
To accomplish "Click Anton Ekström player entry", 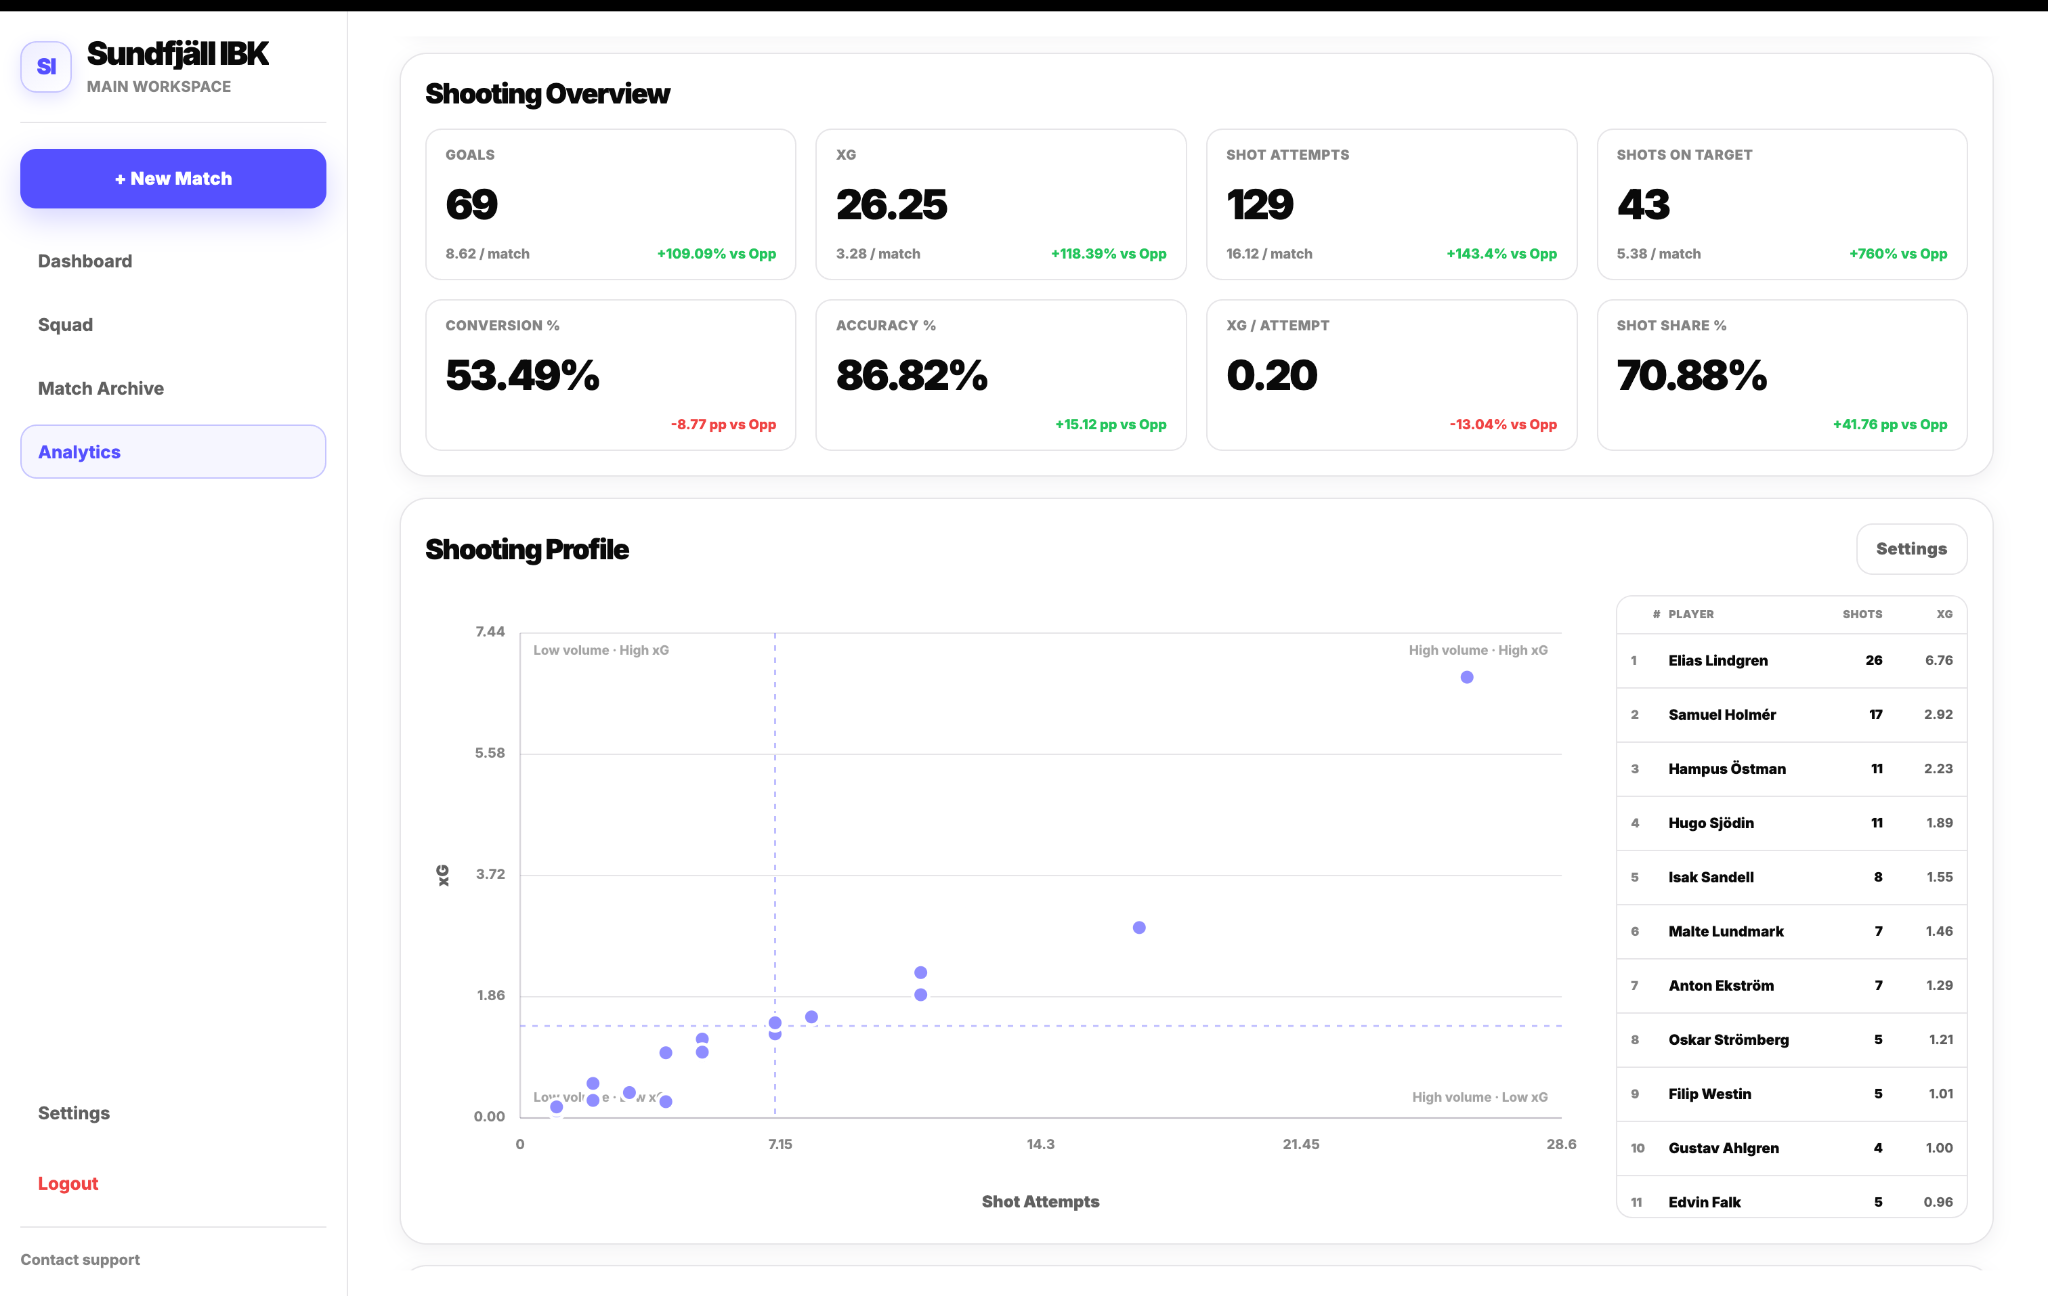I will (1791, 985).
